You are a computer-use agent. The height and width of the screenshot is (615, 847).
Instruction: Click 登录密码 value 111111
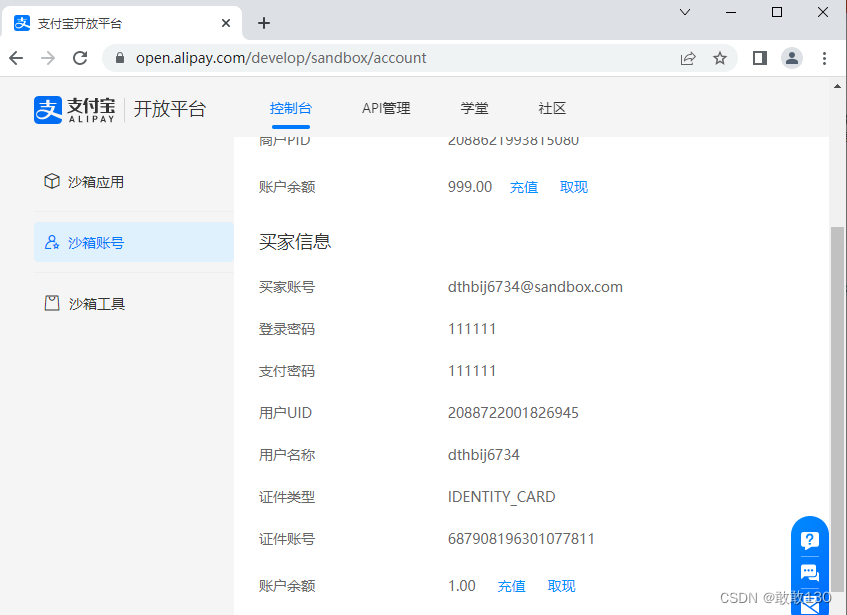click(472, 329)
